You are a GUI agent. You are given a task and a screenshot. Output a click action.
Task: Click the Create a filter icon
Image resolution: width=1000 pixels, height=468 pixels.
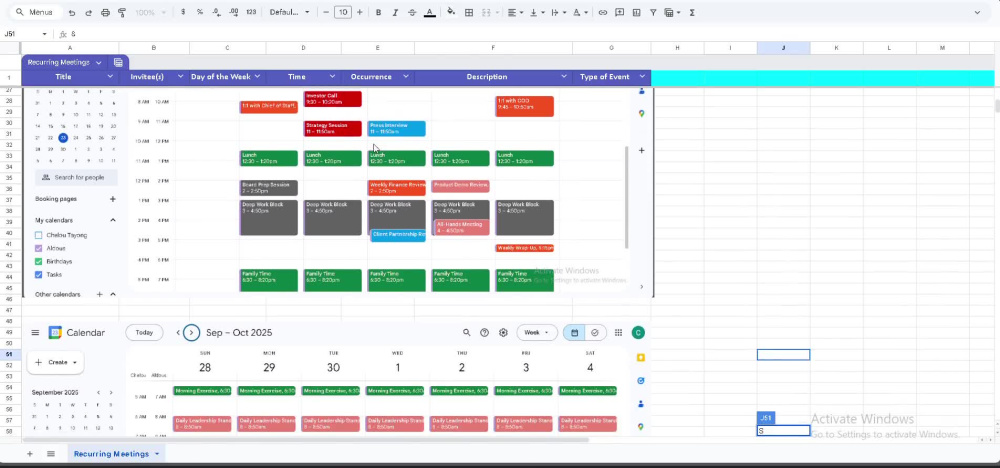653,12
